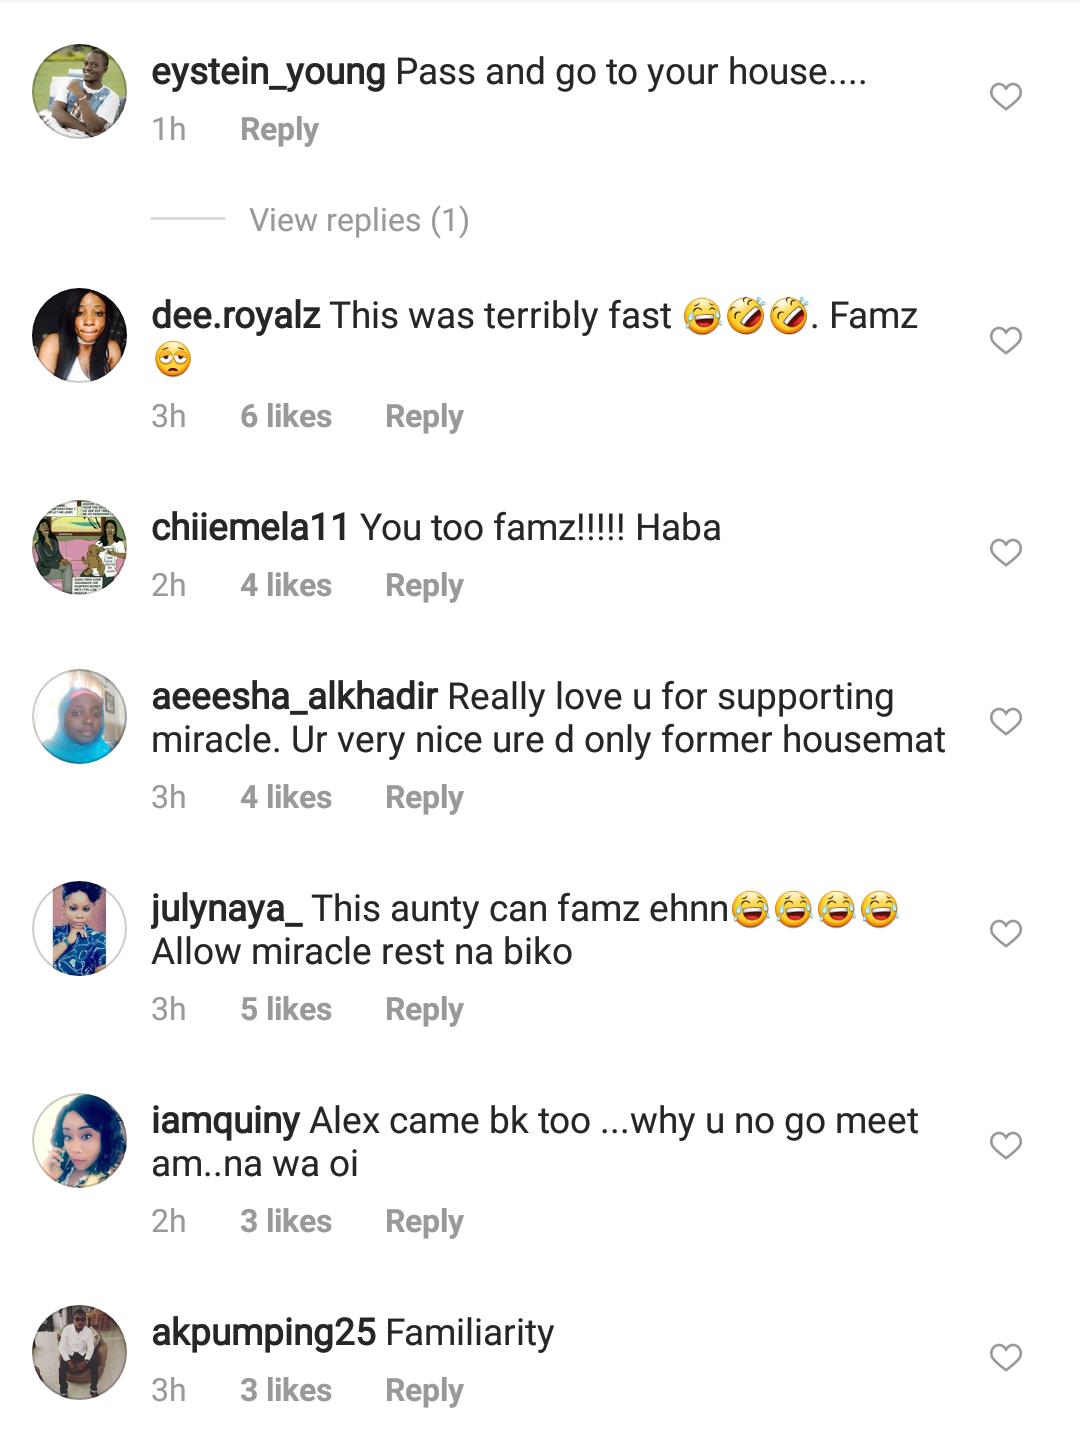Heart aeeesha_alkhadir's comment about supporting miracle

[1005, 721]
